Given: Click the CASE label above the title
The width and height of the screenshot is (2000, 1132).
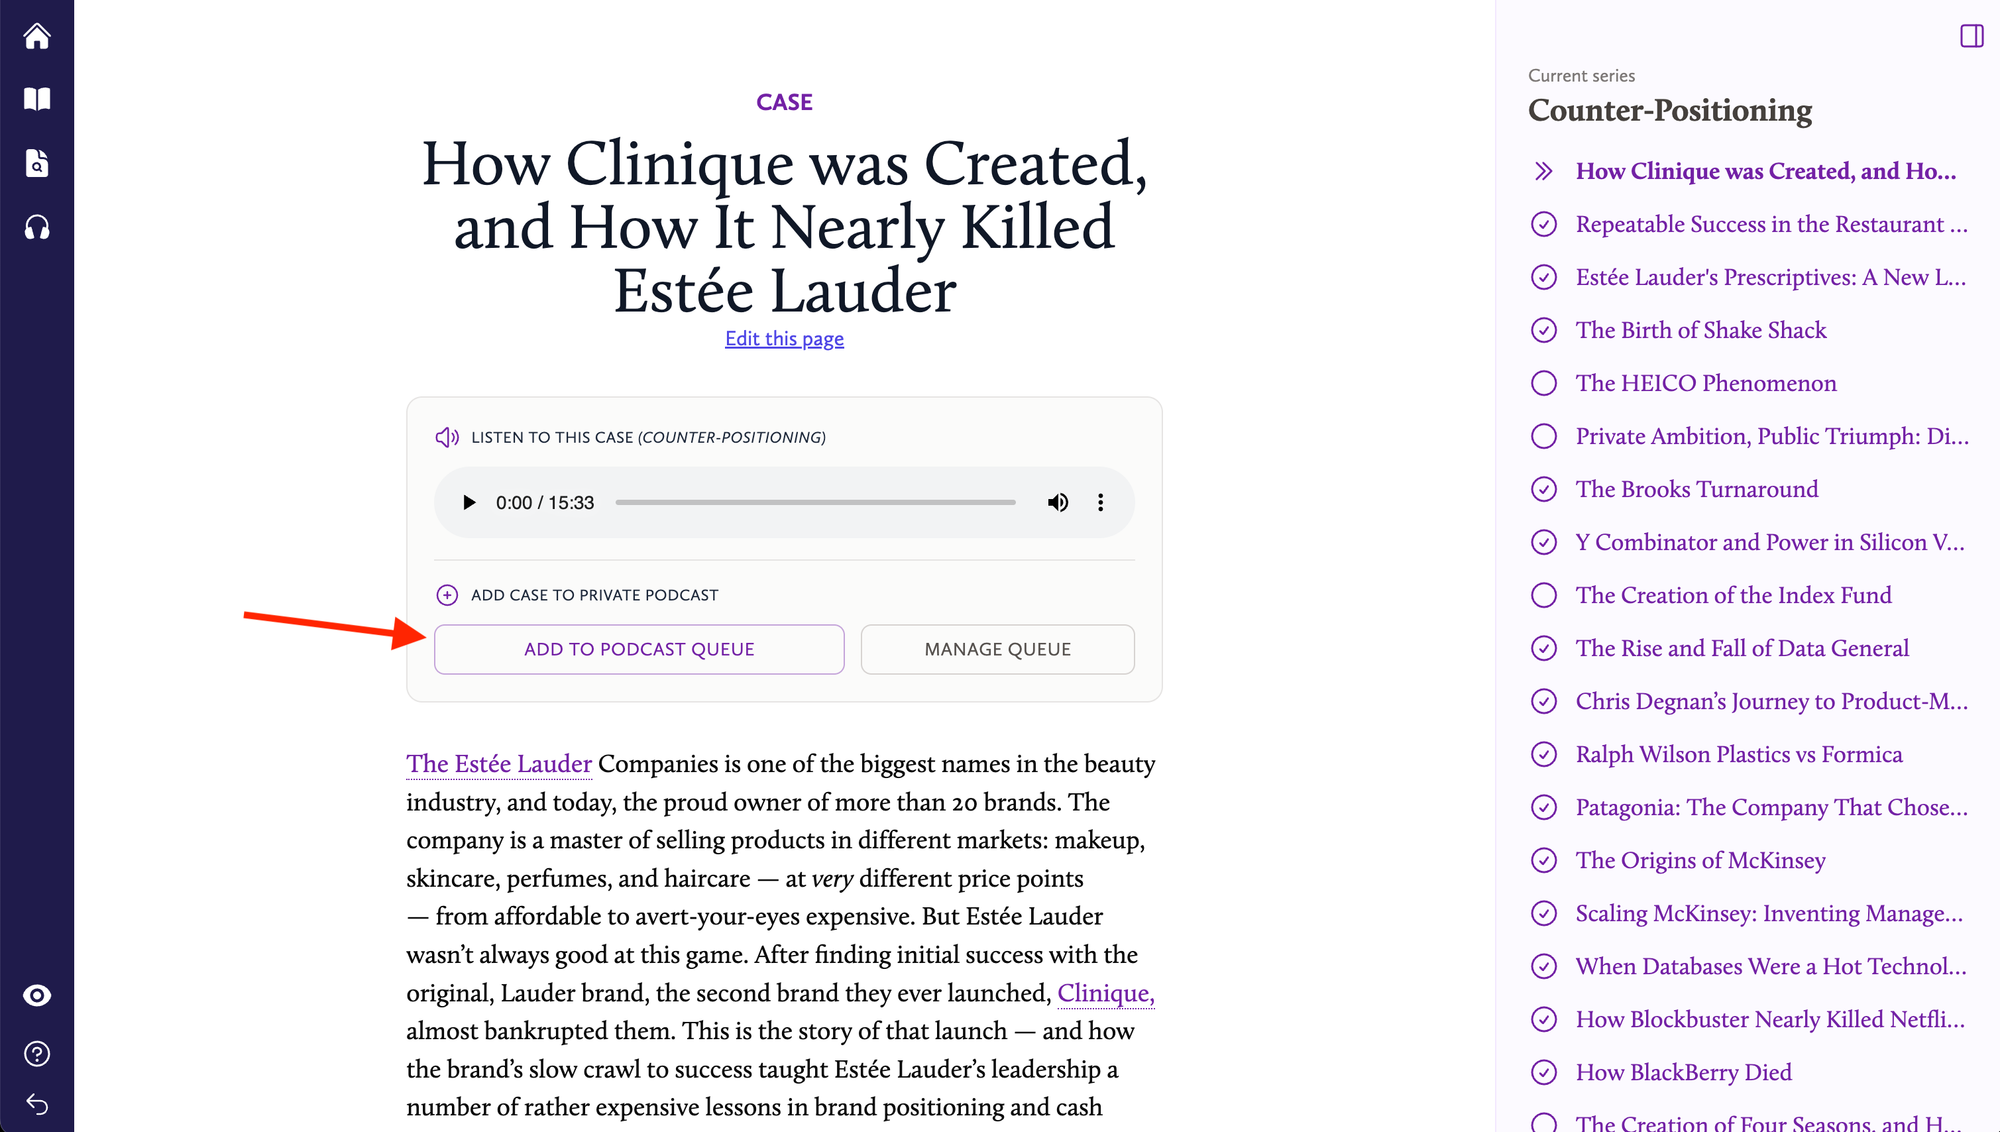Looking at the screenshot, I should click(784, 102).
